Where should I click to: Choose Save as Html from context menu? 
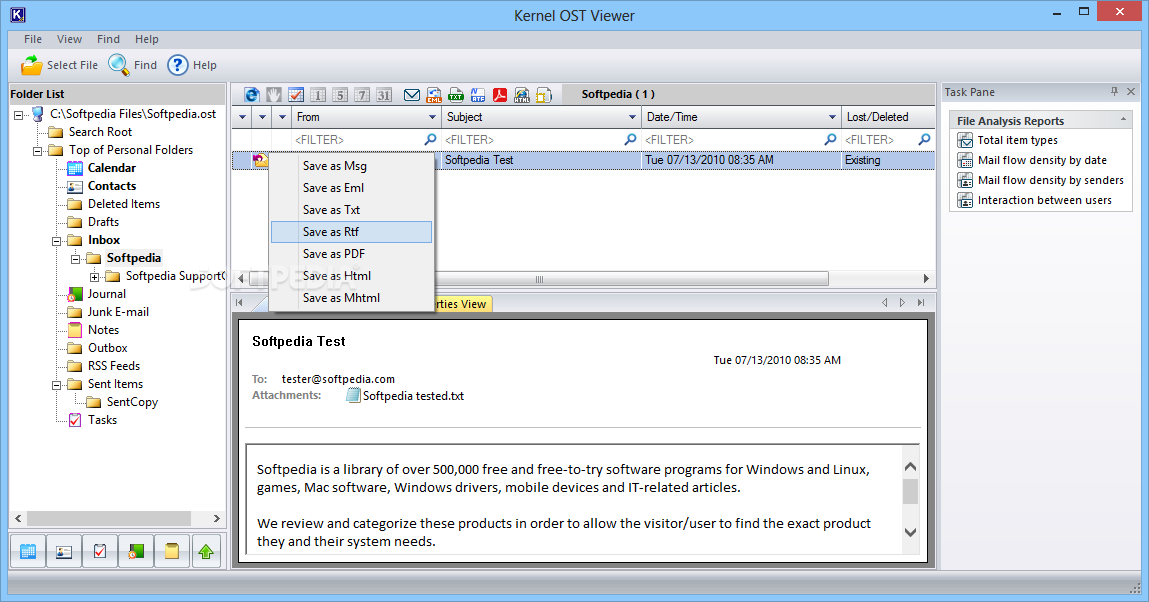click(x=352, y=276)
